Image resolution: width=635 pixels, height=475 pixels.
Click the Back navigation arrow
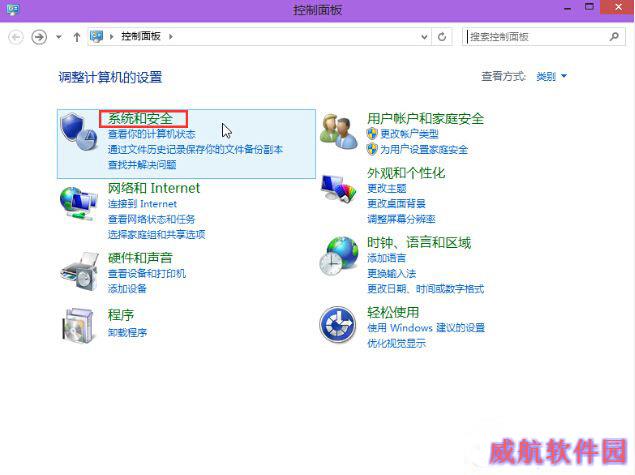click(16, 37)
